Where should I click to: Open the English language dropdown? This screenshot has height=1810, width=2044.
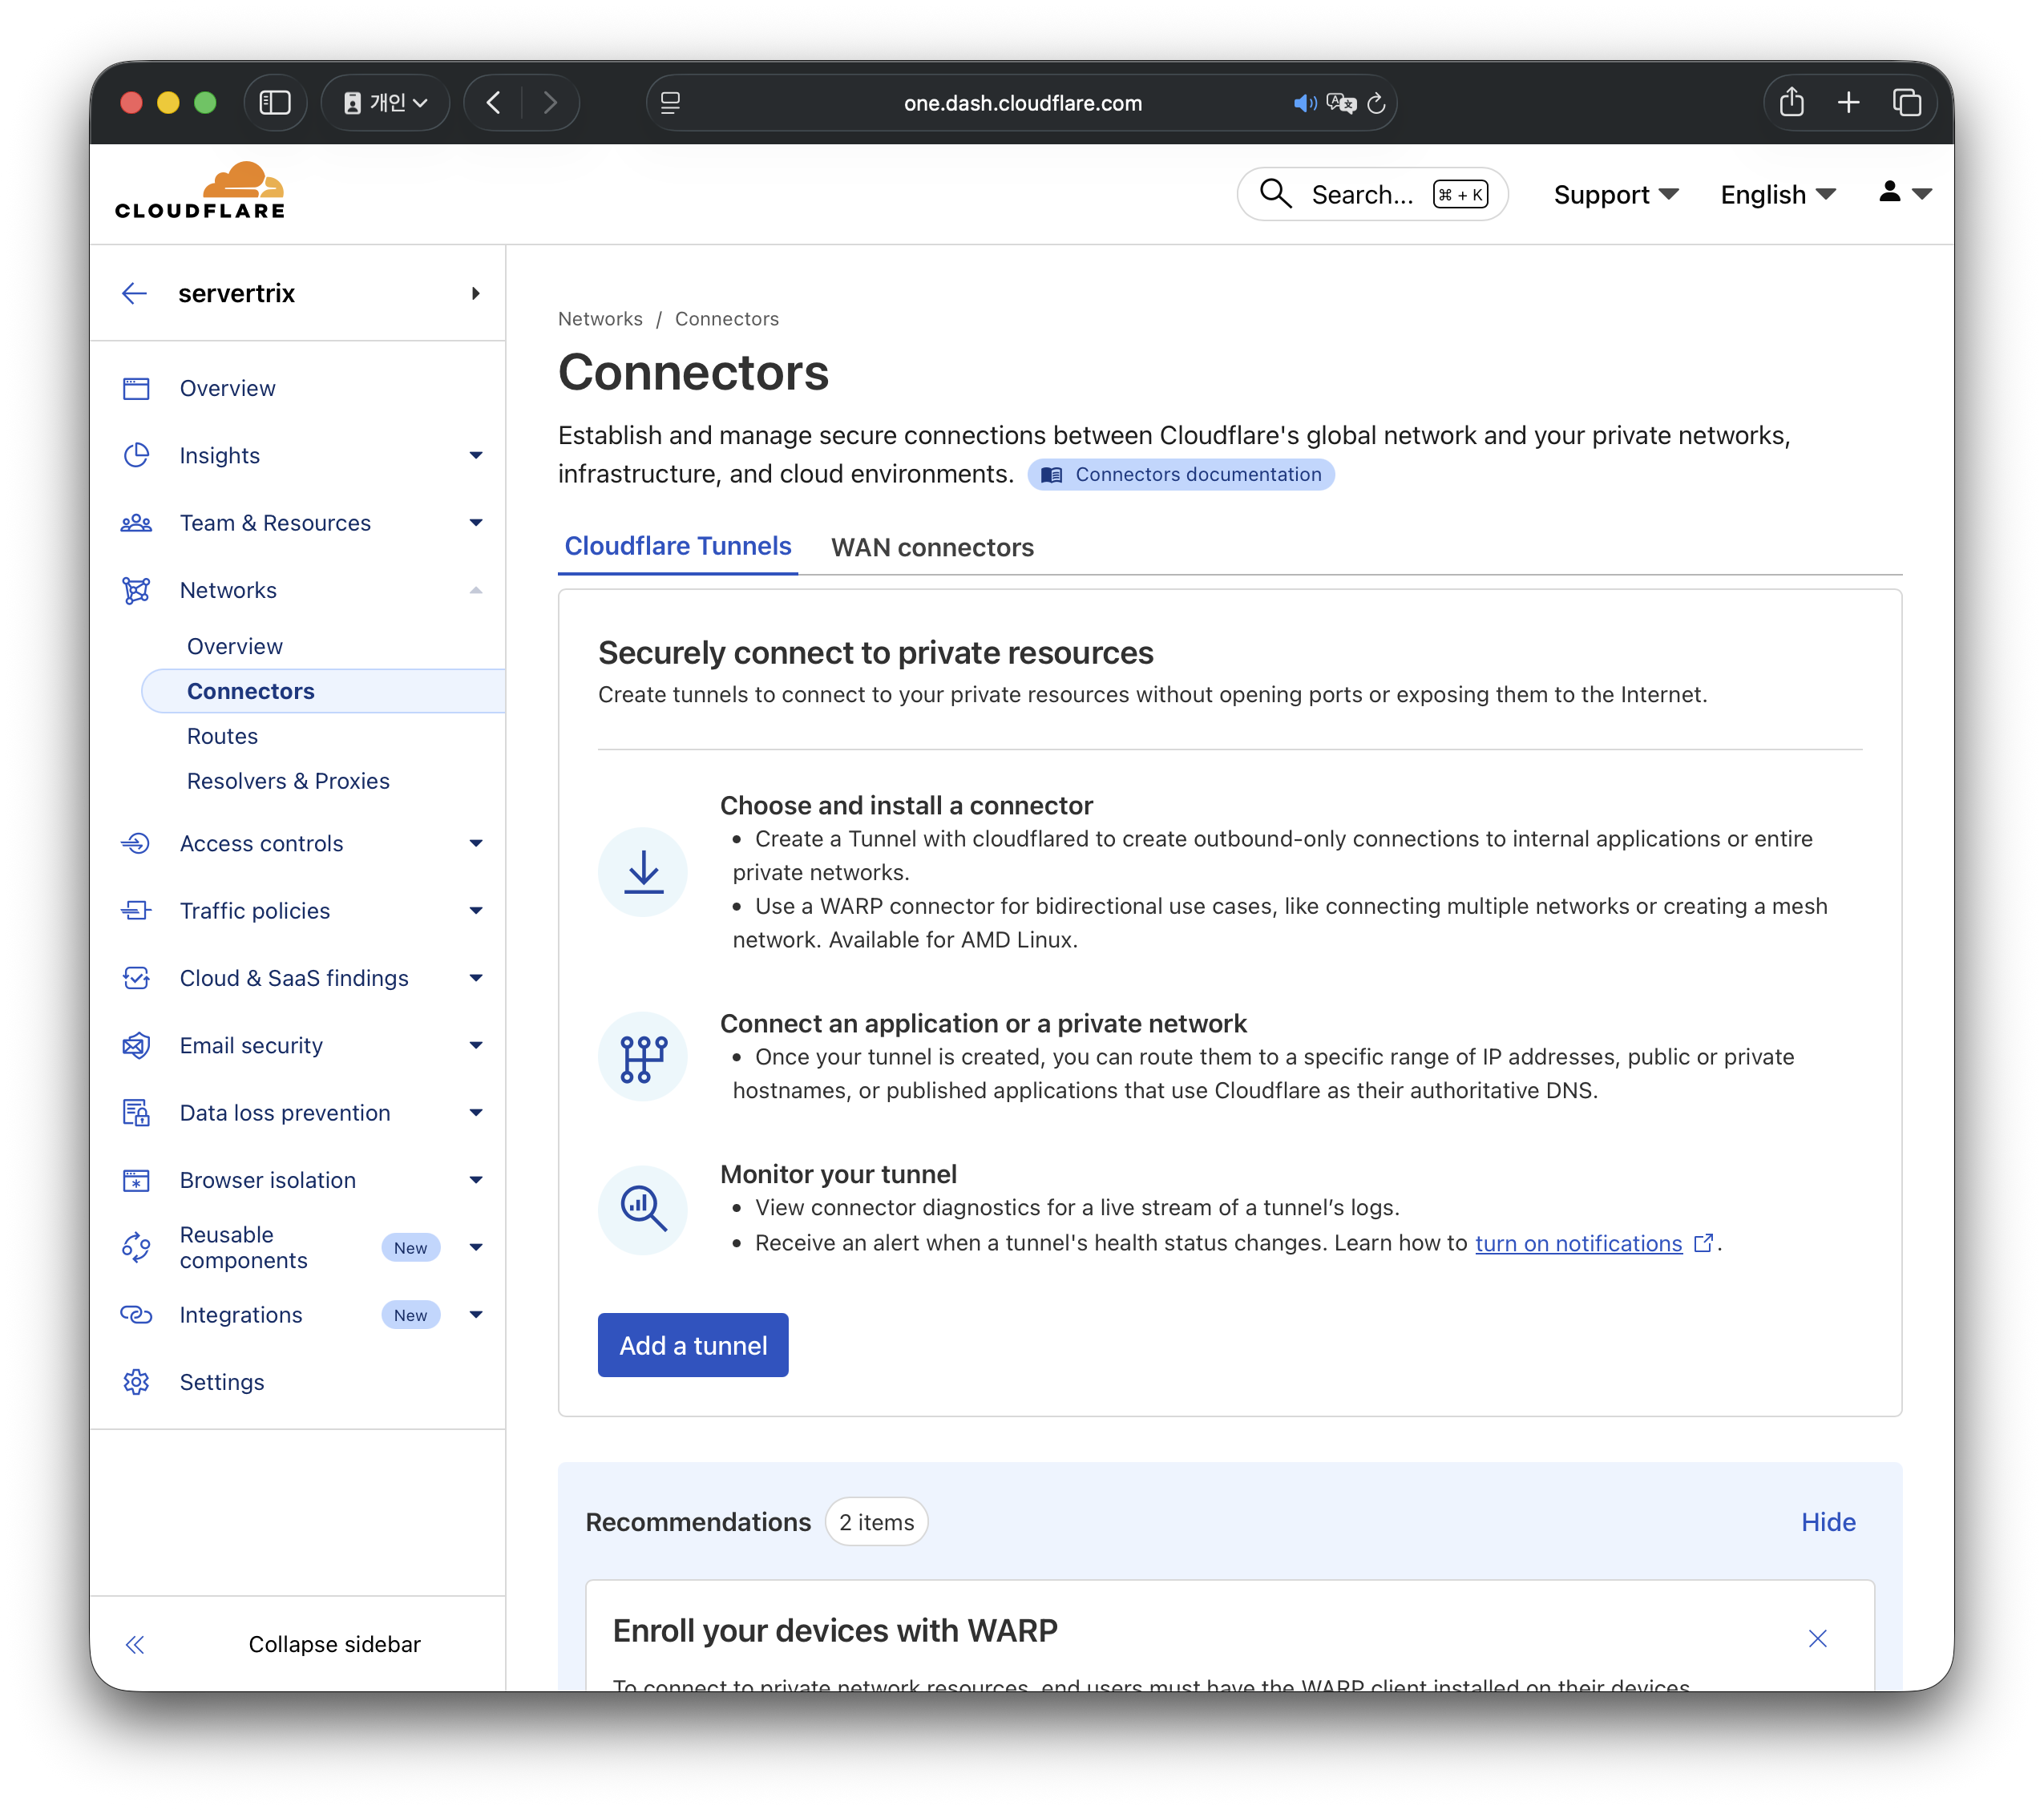pyautogui.click(x=1777, y=194)
